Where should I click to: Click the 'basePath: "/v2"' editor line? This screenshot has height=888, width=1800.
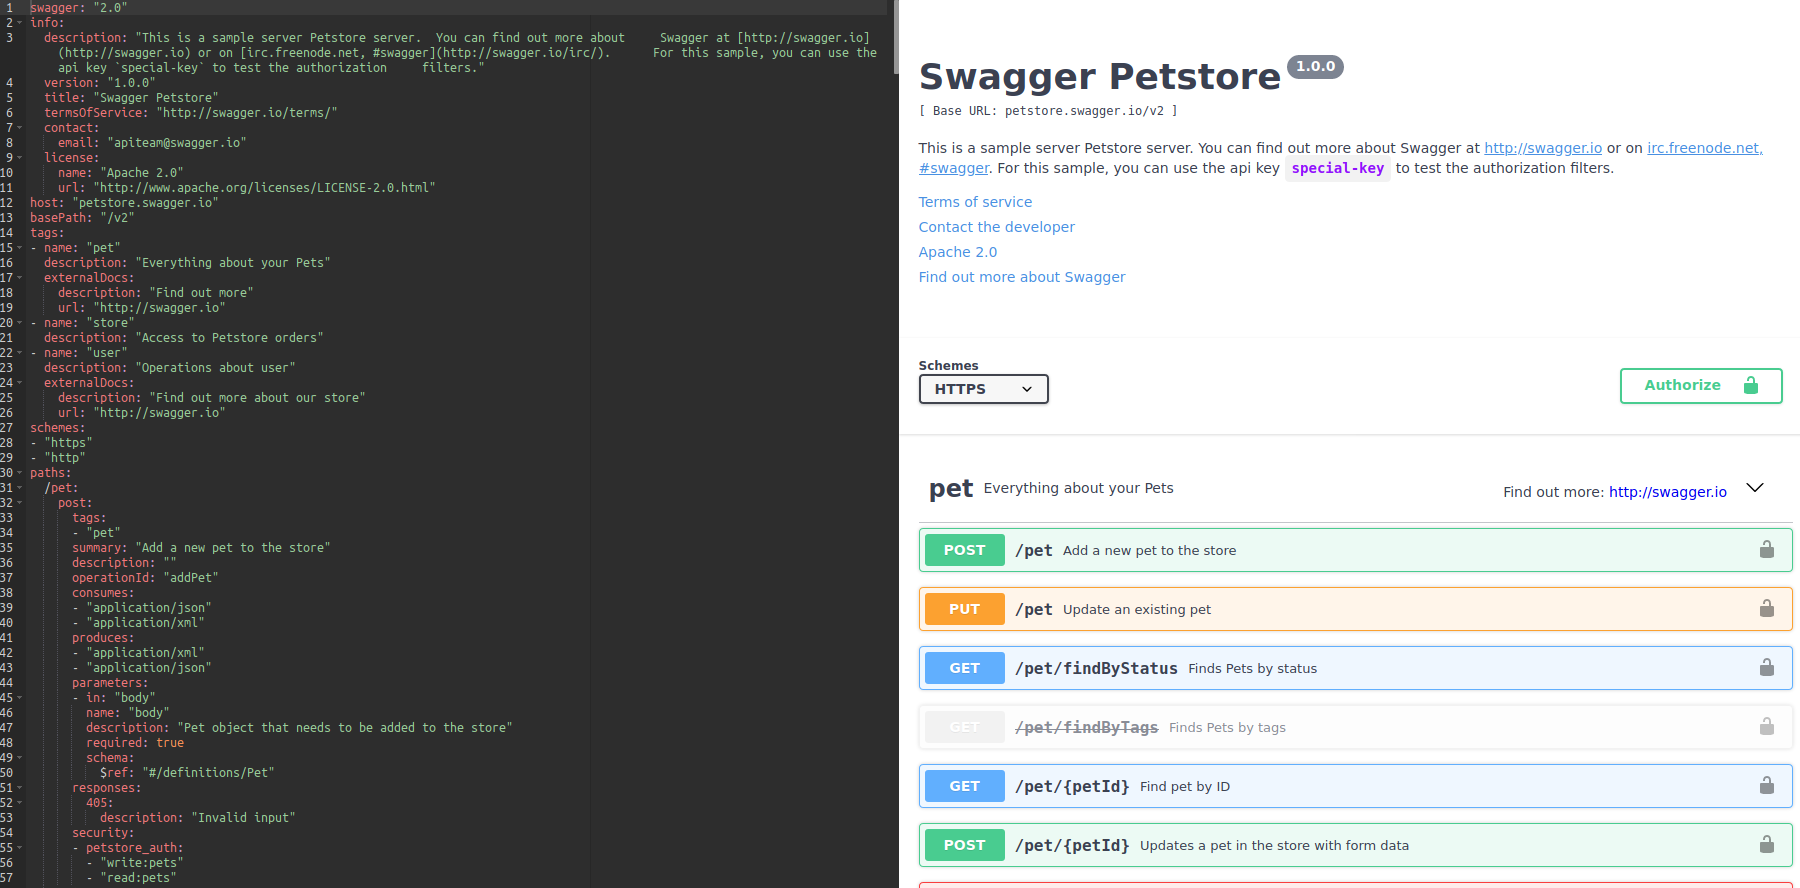click(x=82, y=218)
